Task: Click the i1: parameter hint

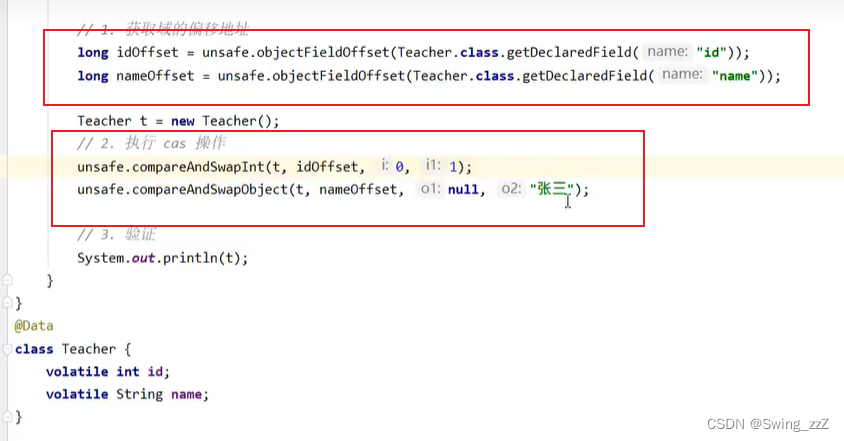Action: click(x=433, y=165)
